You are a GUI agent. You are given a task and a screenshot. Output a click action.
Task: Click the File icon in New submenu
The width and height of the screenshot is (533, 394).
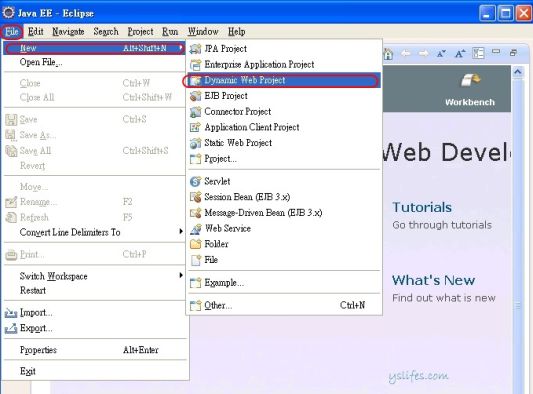coord(195,260)
